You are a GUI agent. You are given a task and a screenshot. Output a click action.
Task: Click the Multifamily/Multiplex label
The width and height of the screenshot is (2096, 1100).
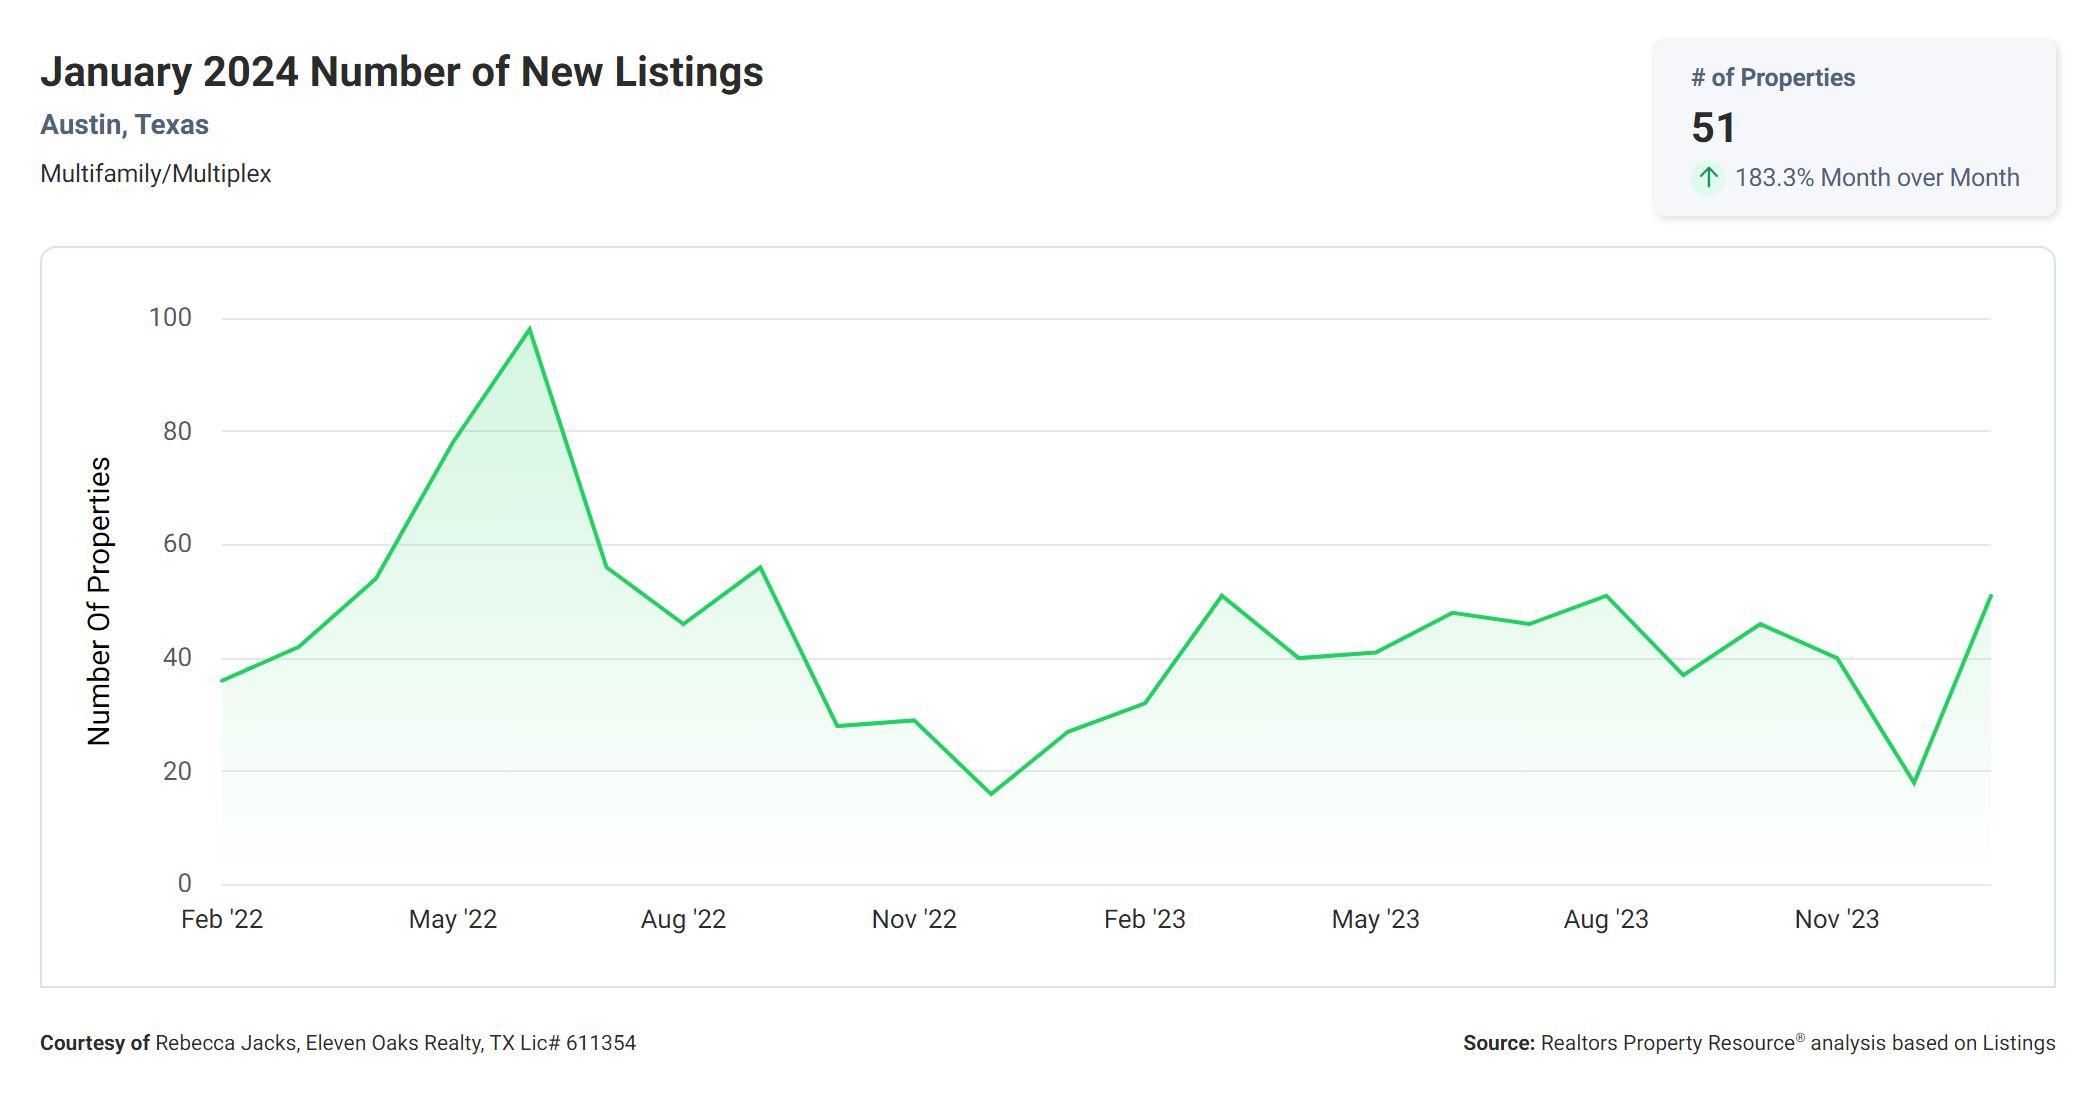pos(155,174)
